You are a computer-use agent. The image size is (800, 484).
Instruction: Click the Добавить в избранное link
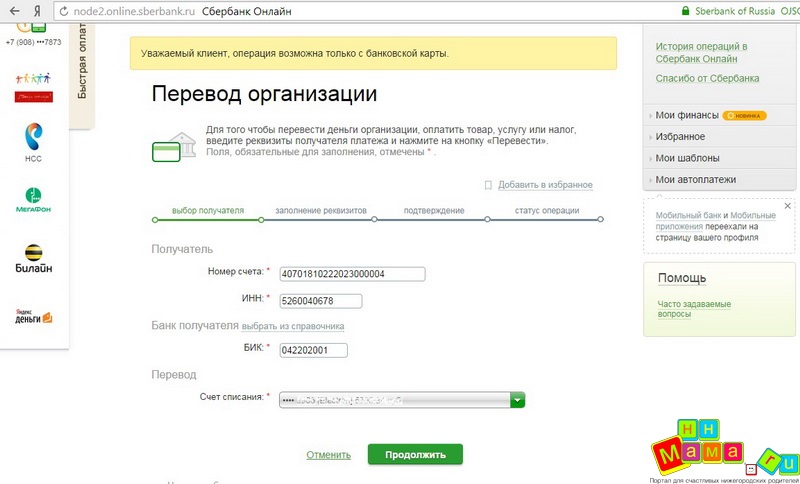[545, 185]
